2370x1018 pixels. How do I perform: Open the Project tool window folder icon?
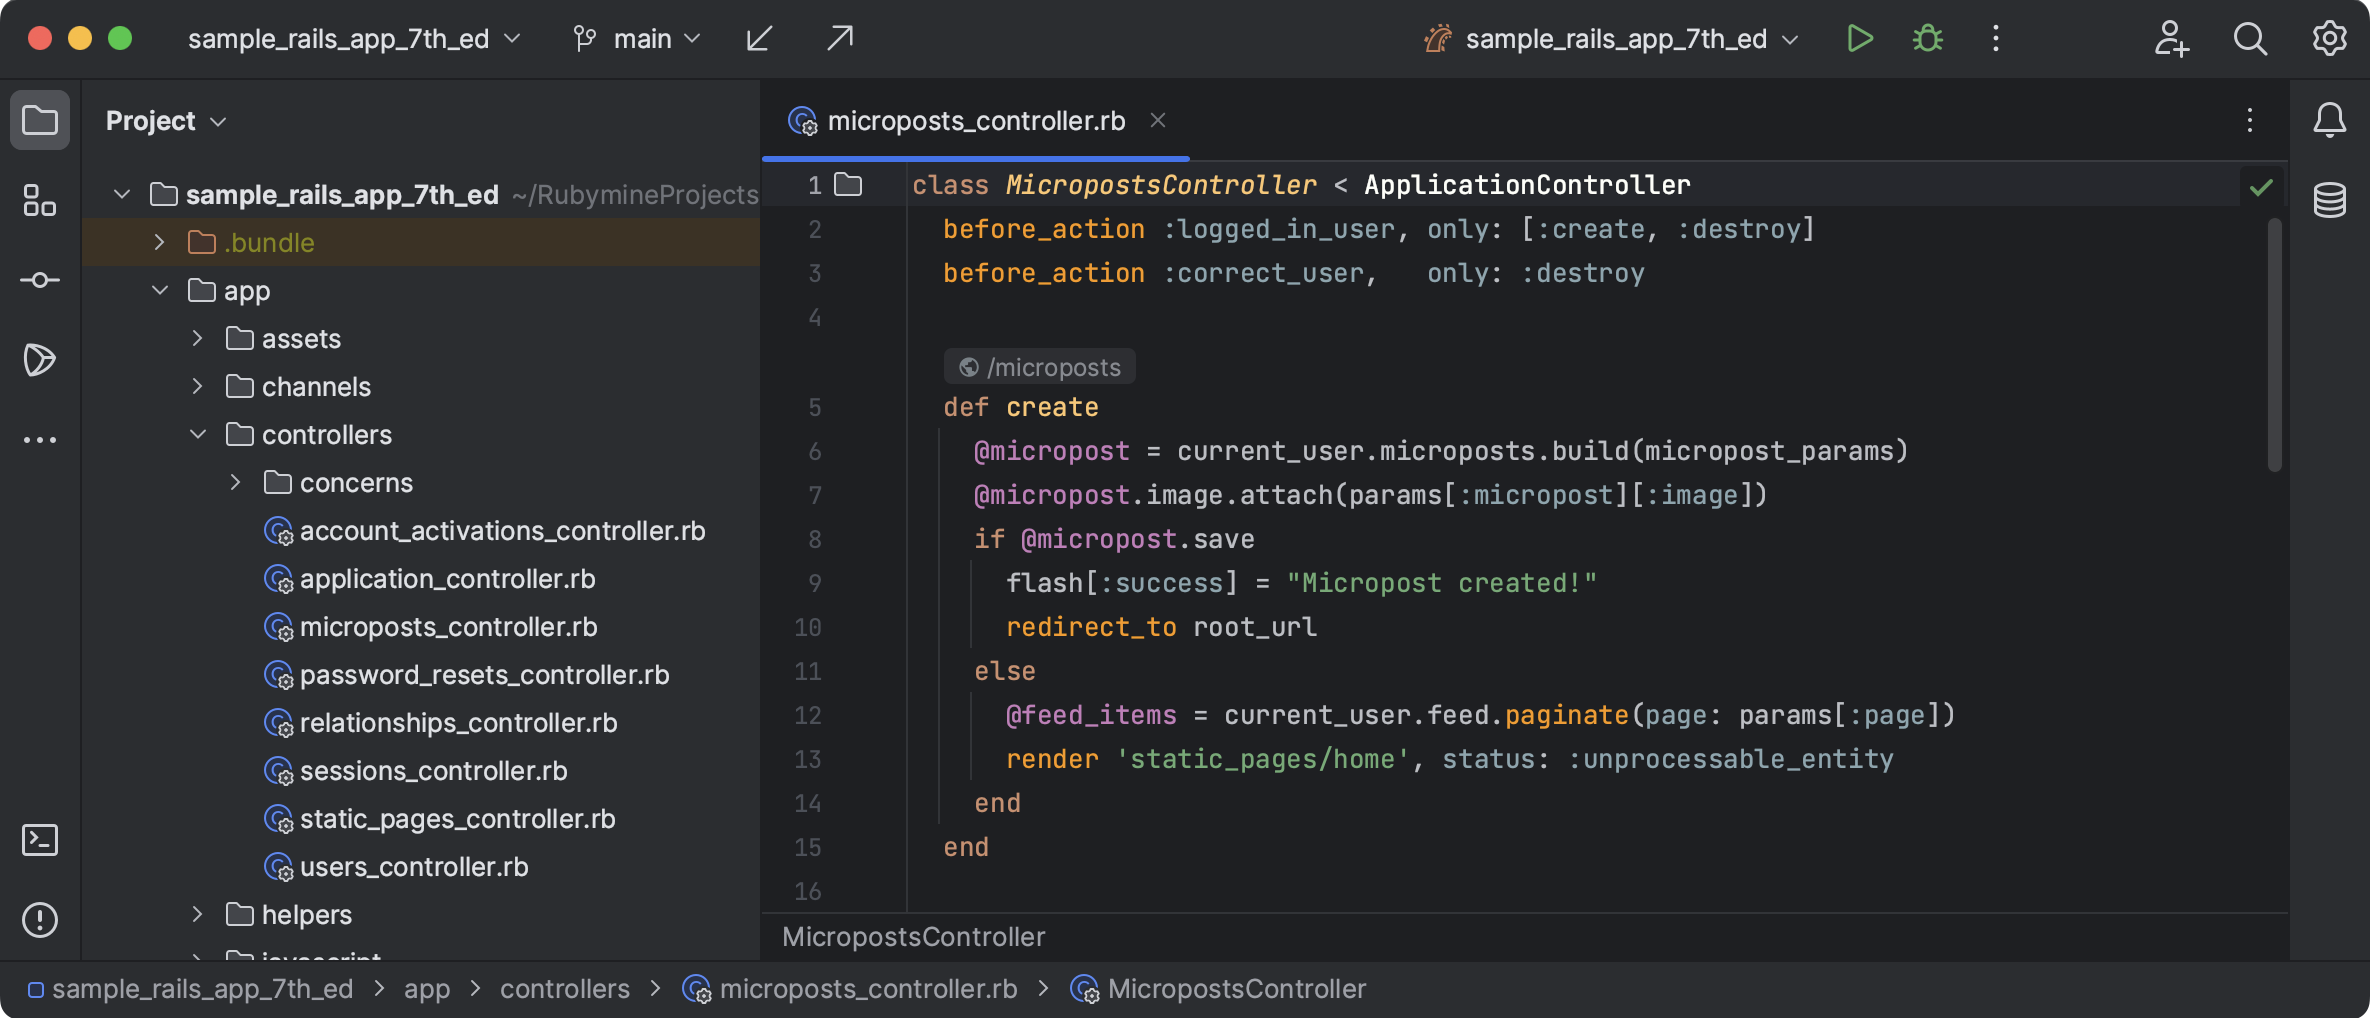pyautogui.click(x=40, y=121)
